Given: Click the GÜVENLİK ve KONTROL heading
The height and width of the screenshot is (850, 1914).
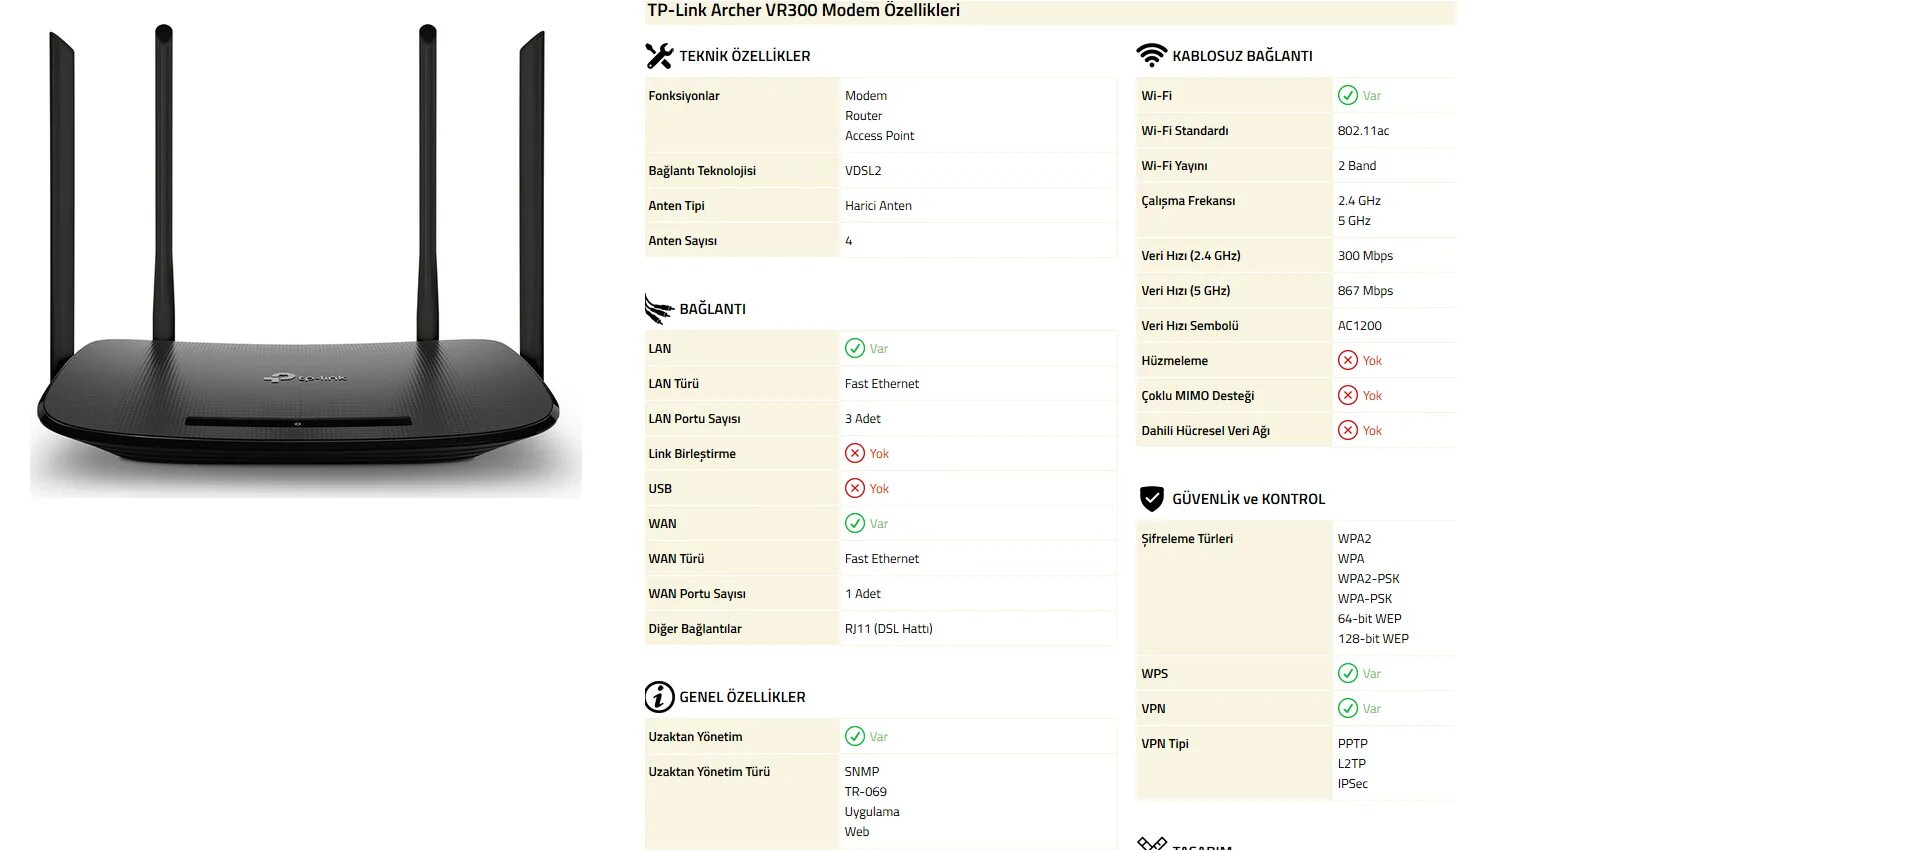Looking at the screenshot, I should [x=1248, y=499].
